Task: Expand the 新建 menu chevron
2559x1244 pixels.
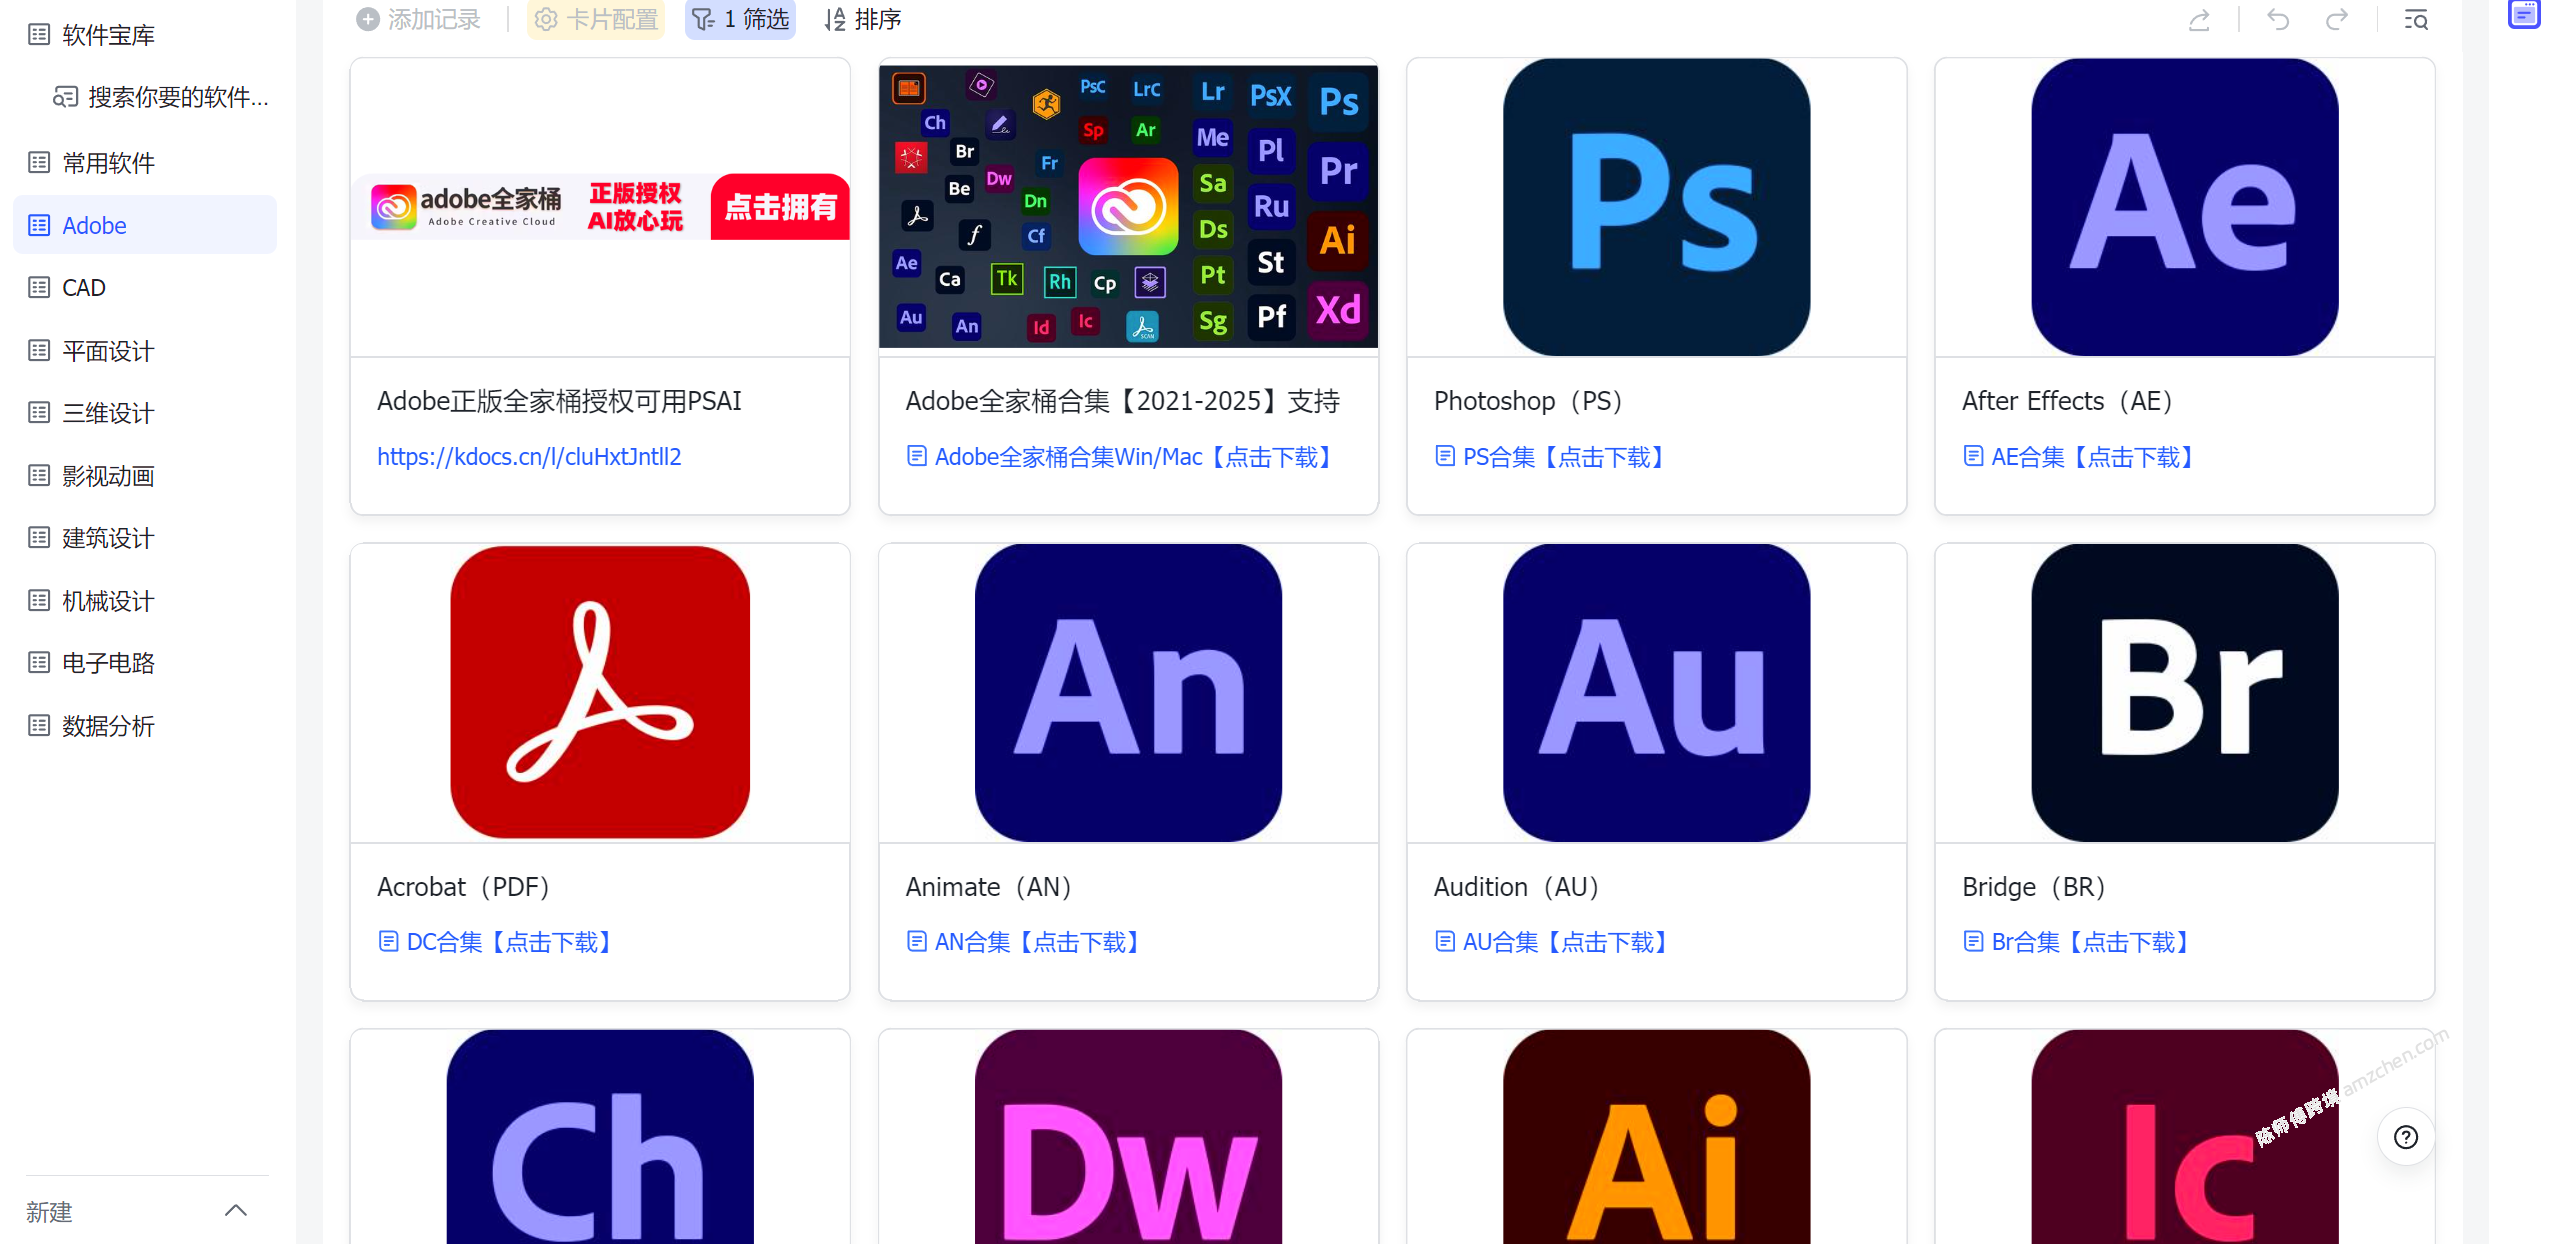Action: pyautogui.click(x=236, y=1211)
